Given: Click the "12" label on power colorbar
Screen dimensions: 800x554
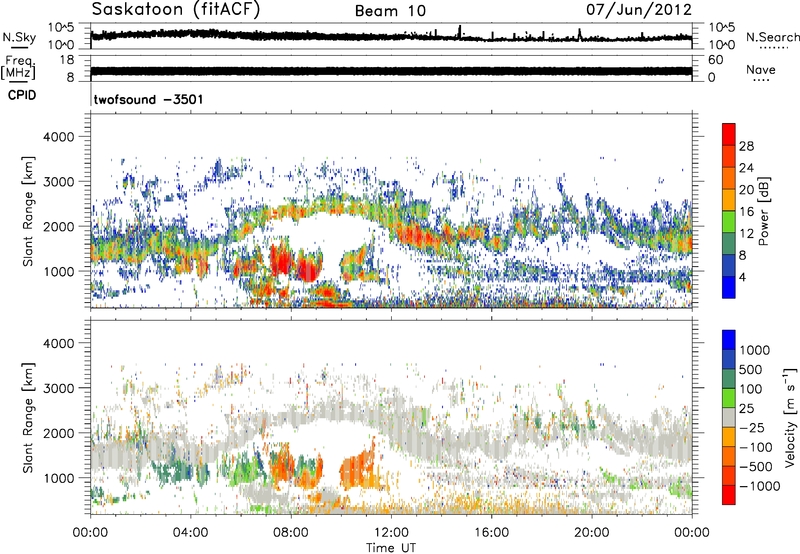Looking at the screenshot, I should tap(746, 234).
